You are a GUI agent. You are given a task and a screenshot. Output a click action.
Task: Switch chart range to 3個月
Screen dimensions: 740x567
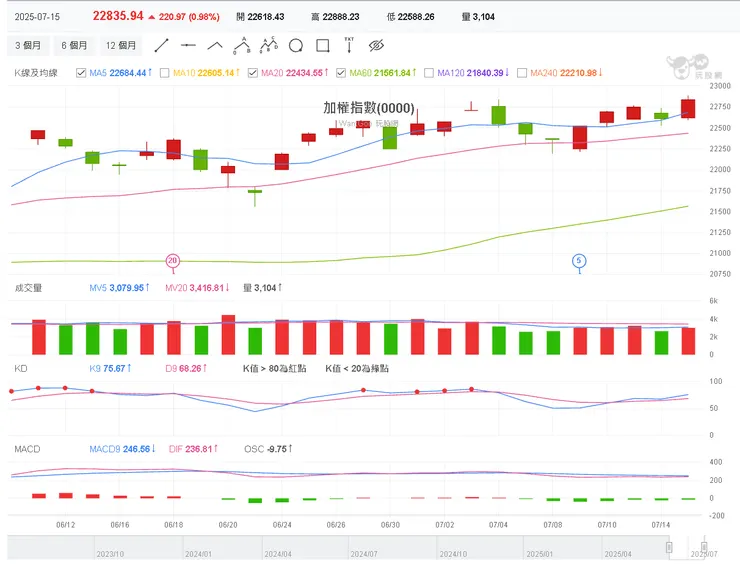(28, 46)
